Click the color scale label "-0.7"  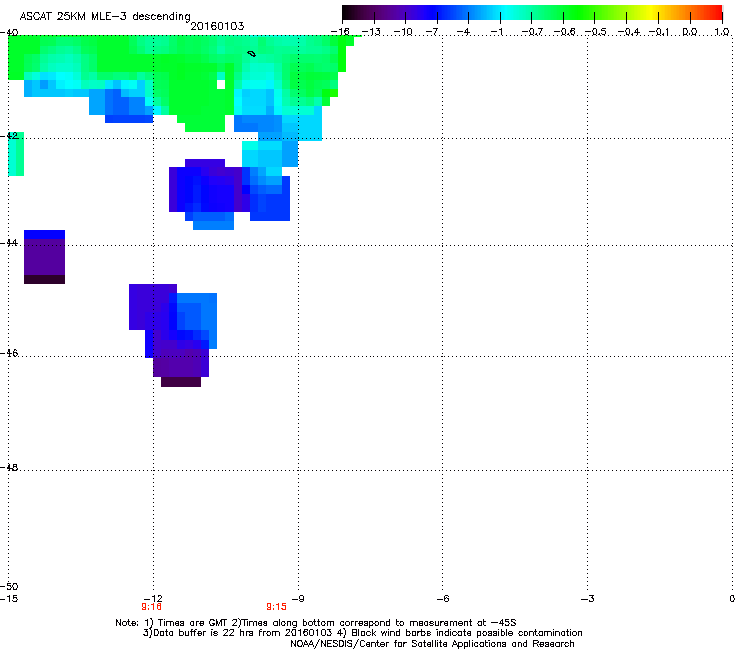click(x=532, y=32)
